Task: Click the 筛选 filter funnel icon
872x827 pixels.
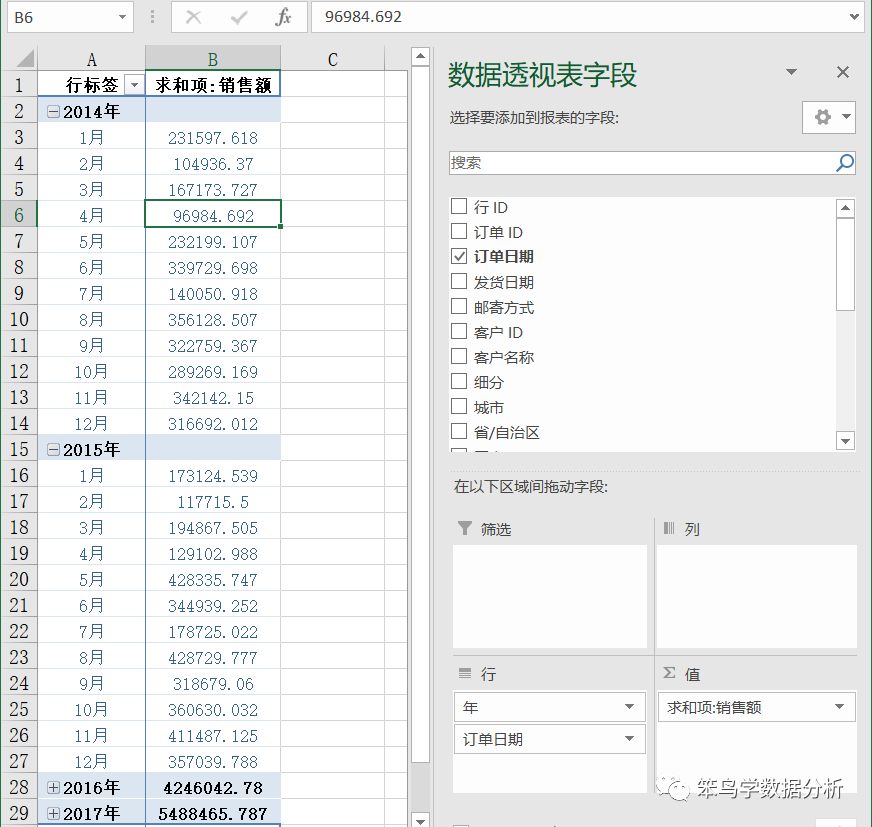Action: [x=464, y=528]
